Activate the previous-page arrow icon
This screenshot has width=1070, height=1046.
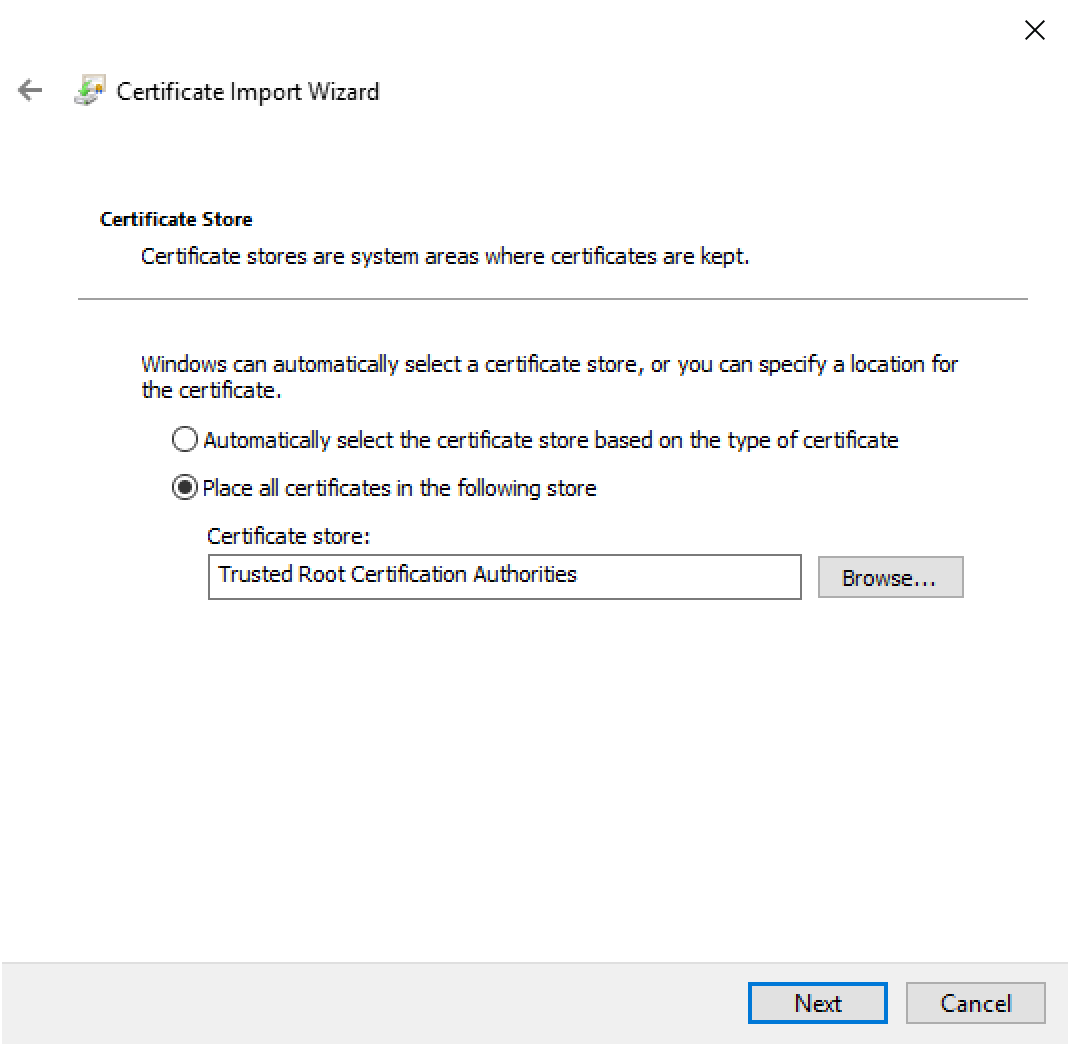[x=30, y=90]
